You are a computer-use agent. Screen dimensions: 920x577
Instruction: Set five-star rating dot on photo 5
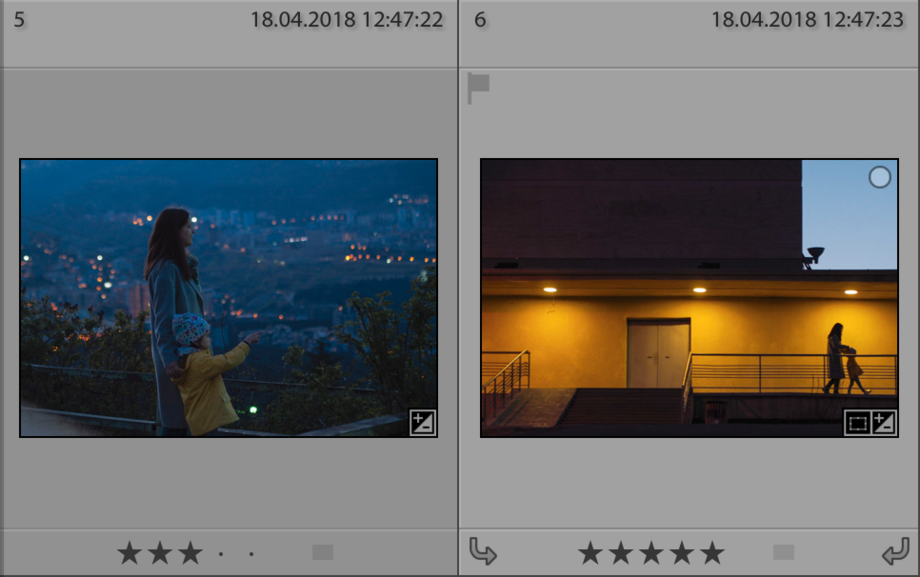(x=251, y=554)
